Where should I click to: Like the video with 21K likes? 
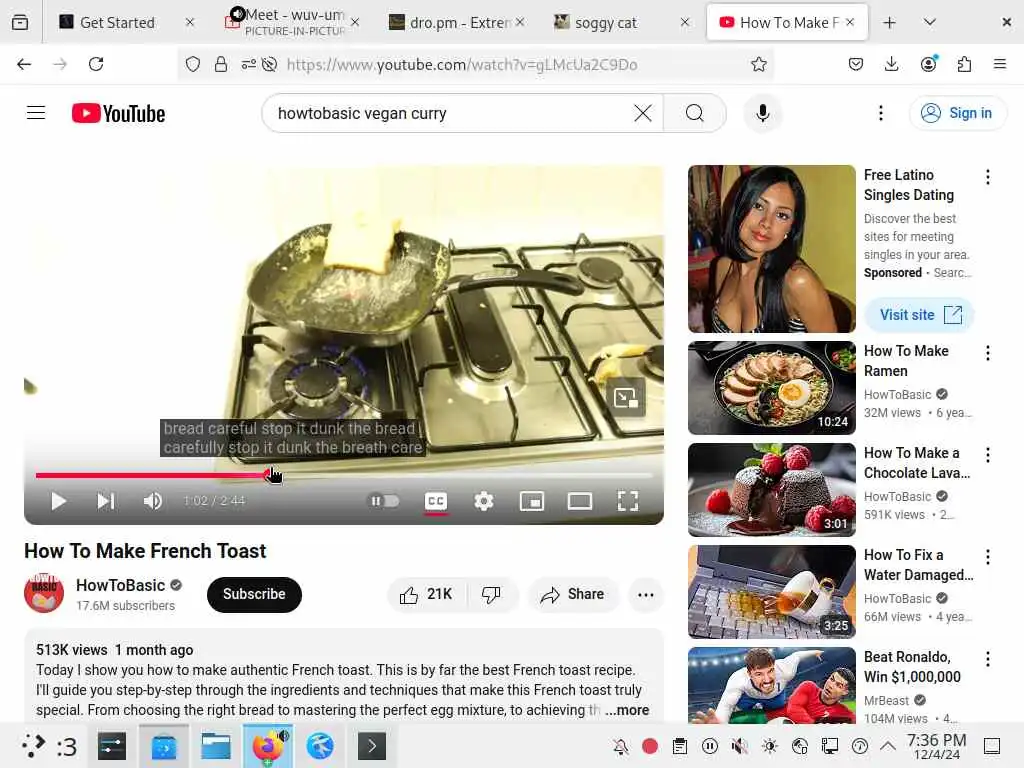[427, 594]
